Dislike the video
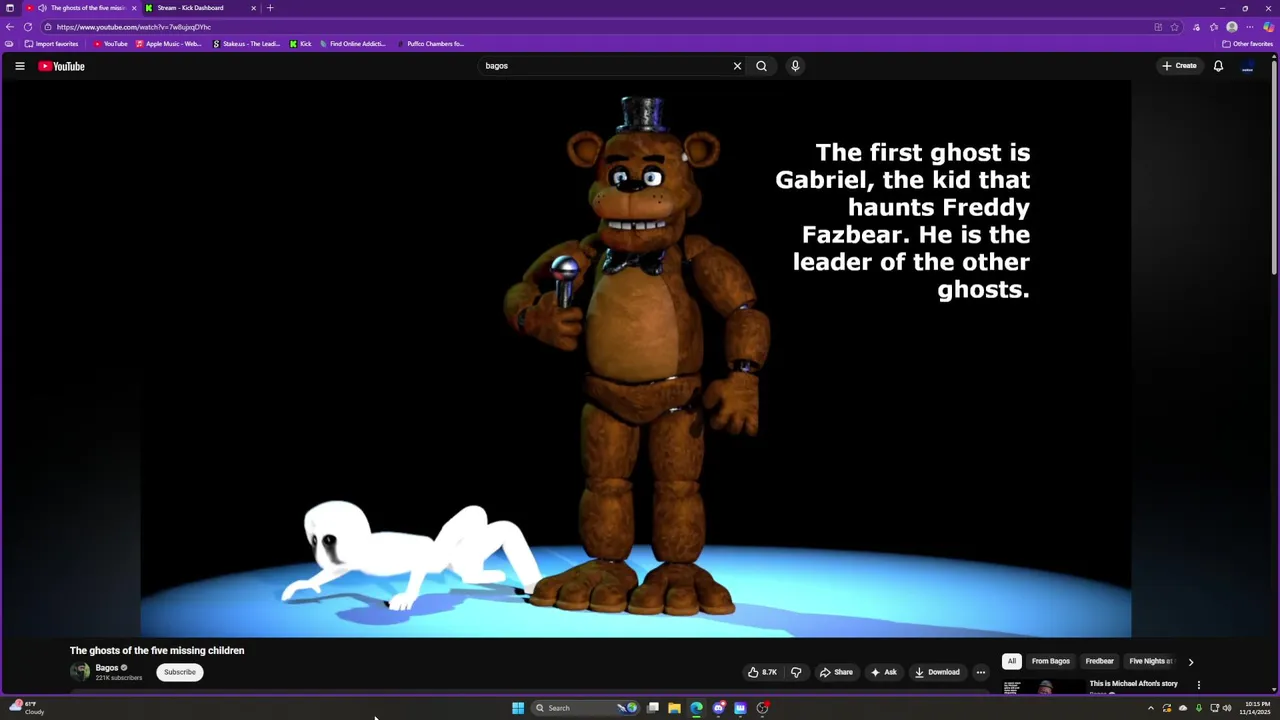1280x720 pixels. (796, 672)
